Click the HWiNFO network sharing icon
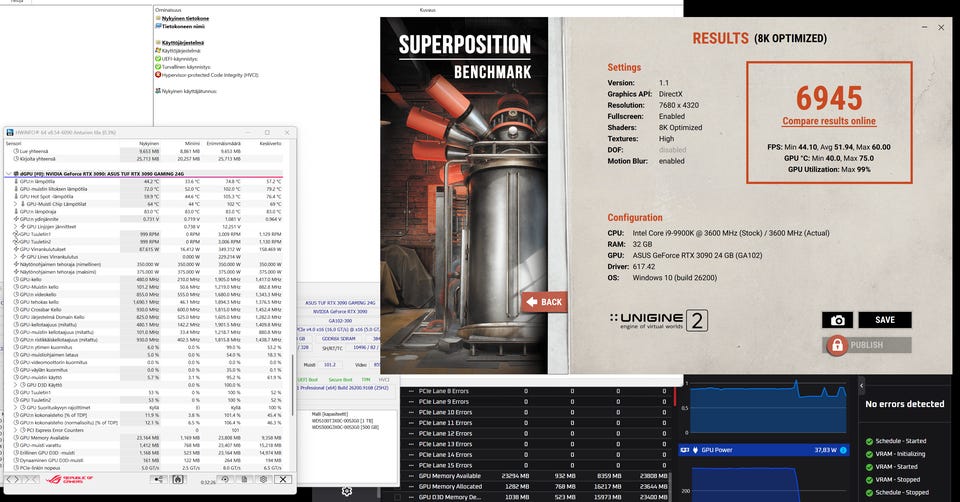The width and height of the screenshot is (960, 502). point(159,479)
